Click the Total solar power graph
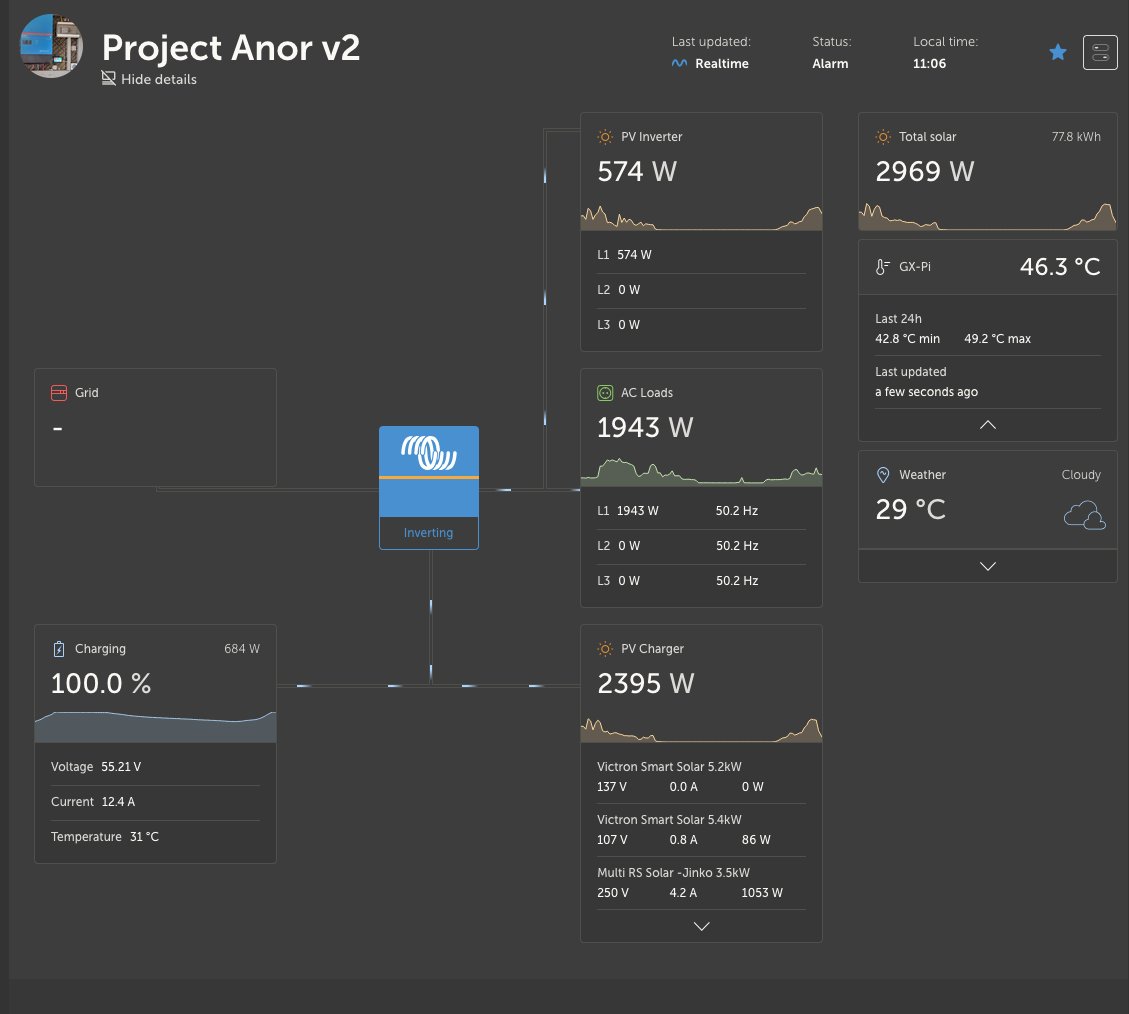This screenshot has width=1129, height=1014. coord(988,217)
